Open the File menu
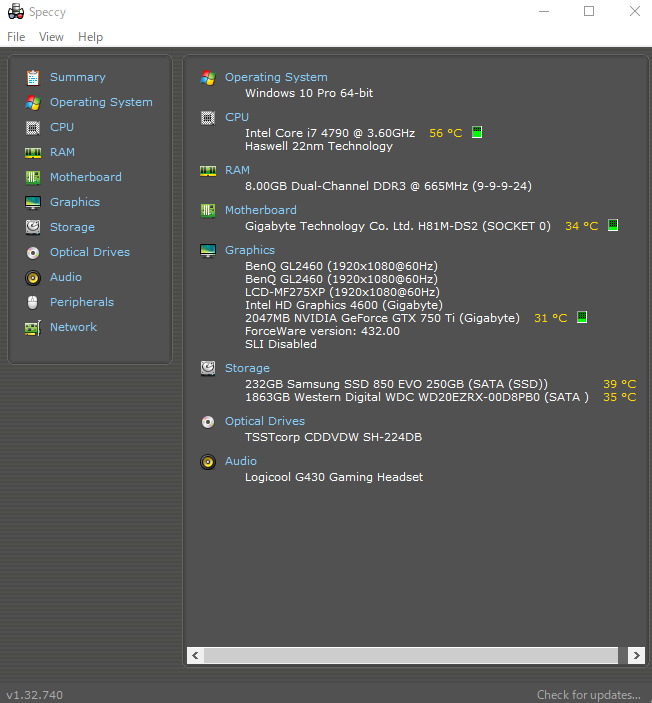The width and height of the screenshot is (652, 703). 16,37
